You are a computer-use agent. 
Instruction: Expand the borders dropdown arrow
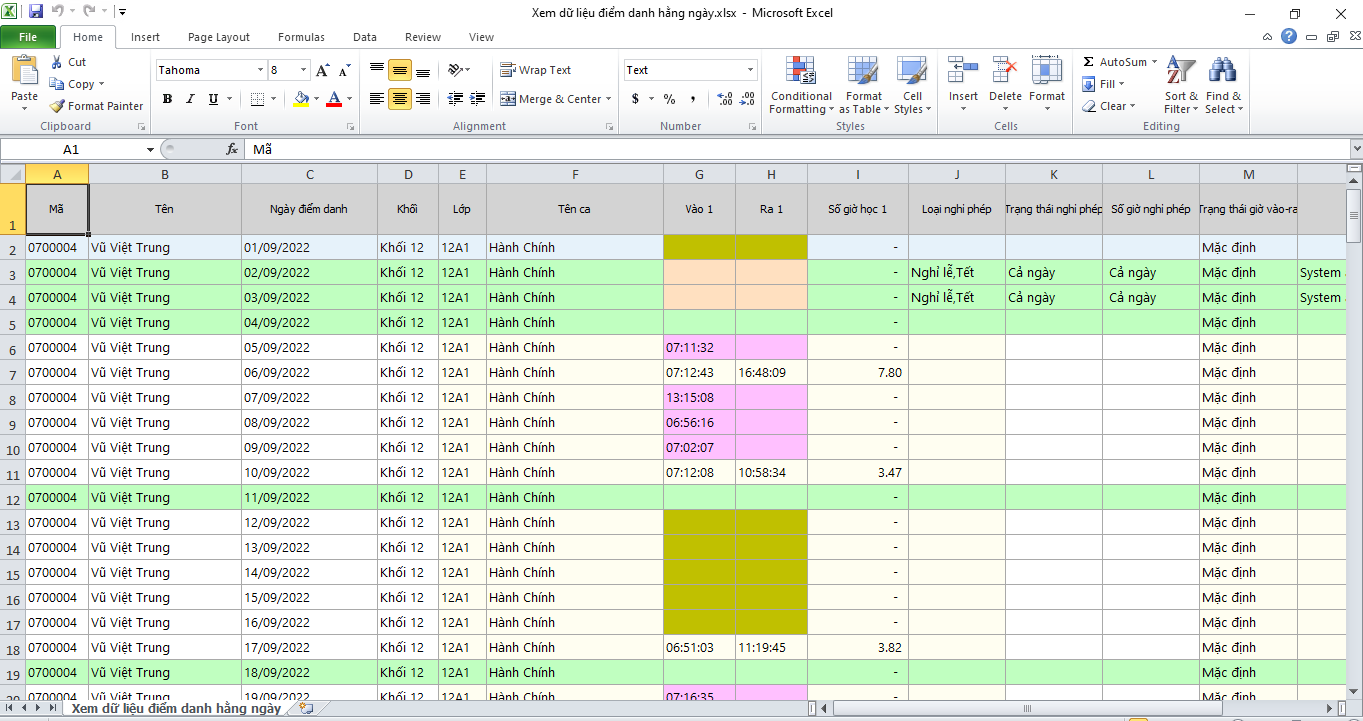275,99
